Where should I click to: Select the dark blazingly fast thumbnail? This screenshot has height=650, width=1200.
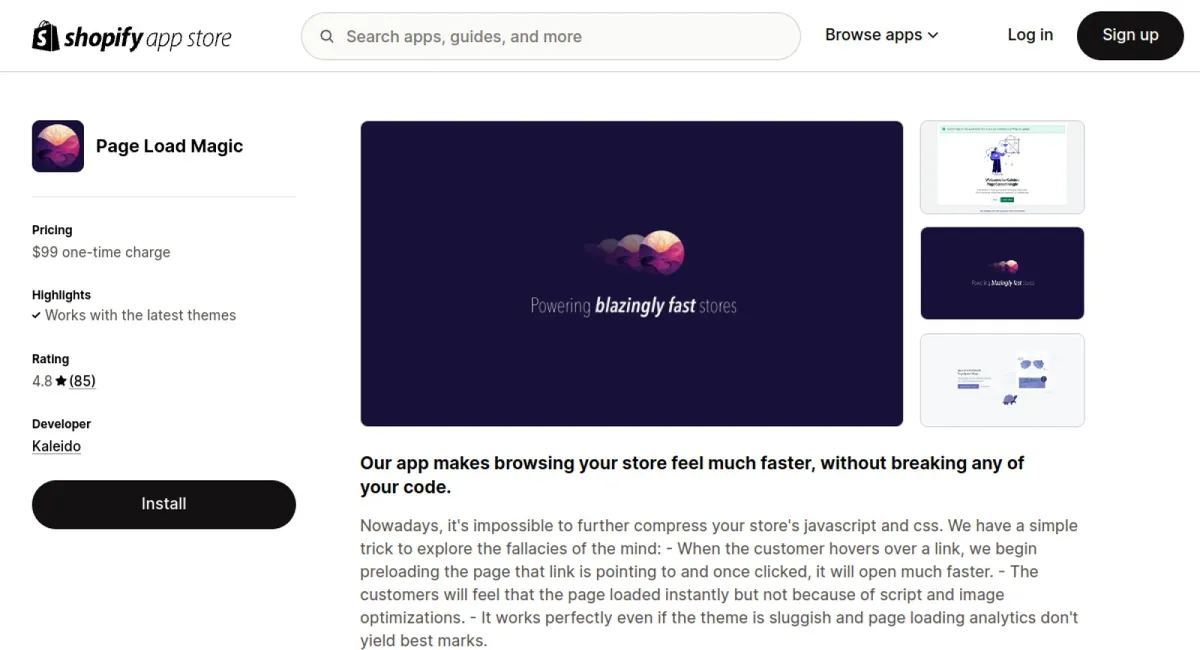pos(1002,273)
